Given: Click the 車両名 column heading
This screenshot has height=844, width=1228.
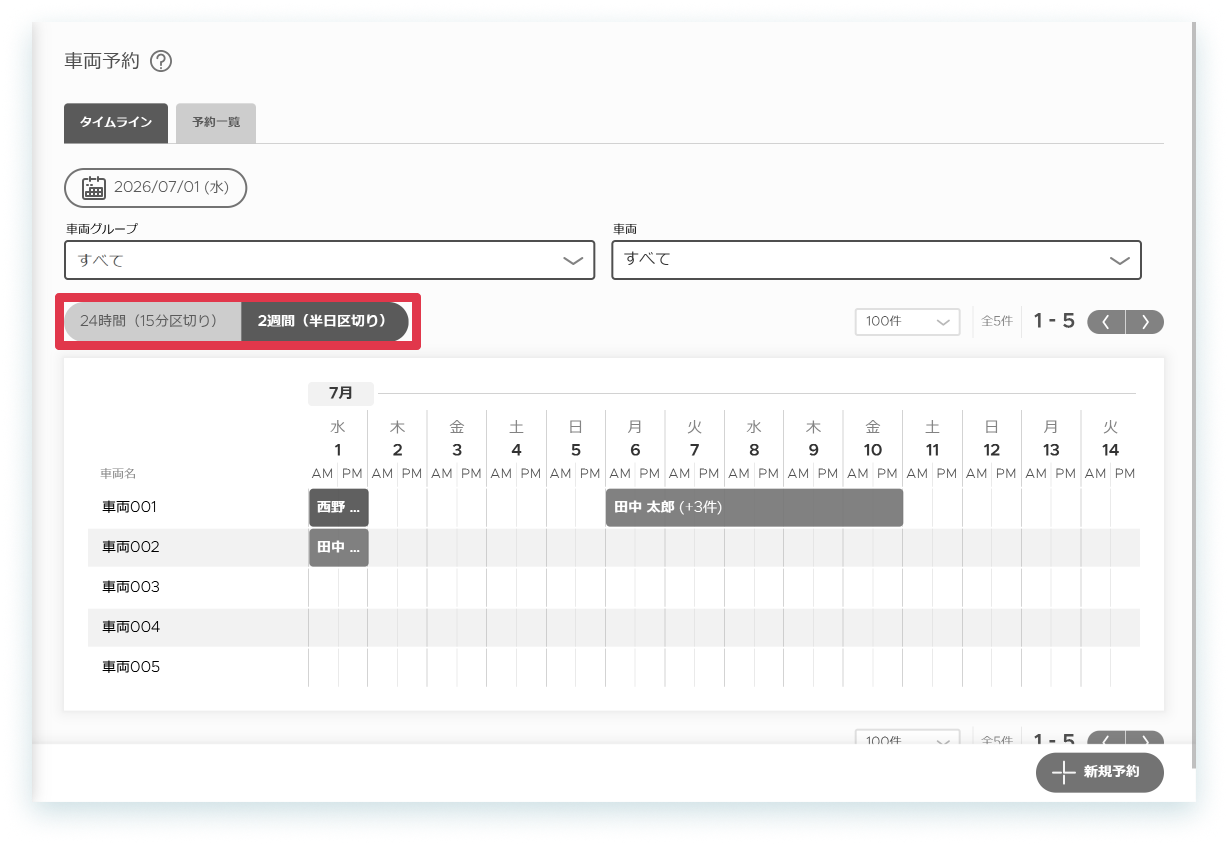Looking at the screenshot, I should [x=118, y=473].
